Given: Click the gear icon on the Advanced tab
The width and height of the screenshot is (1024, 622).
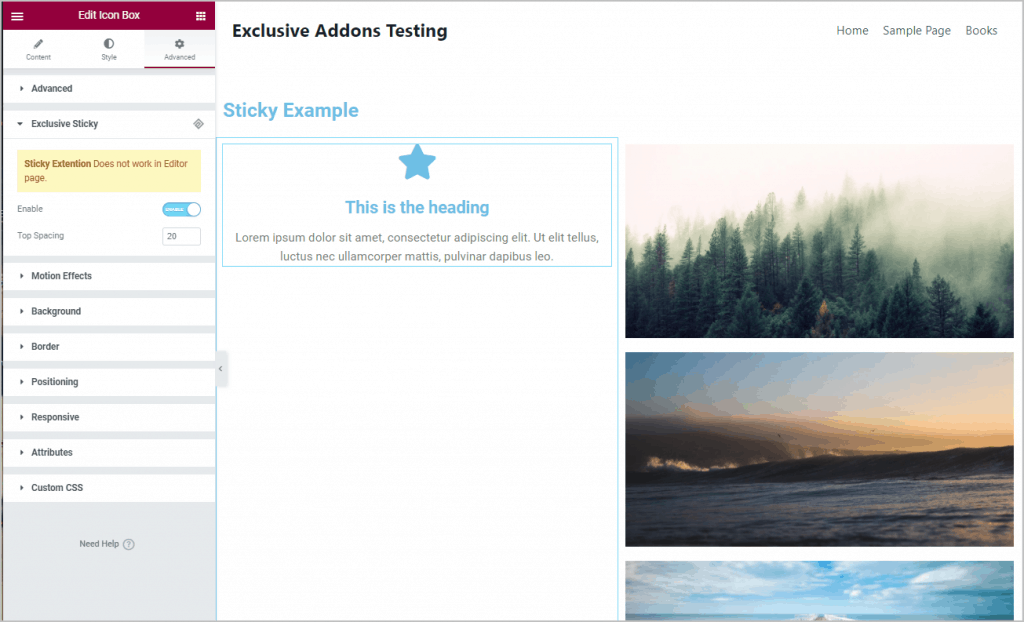Looking at the screenshot, I should pos(179,43).
